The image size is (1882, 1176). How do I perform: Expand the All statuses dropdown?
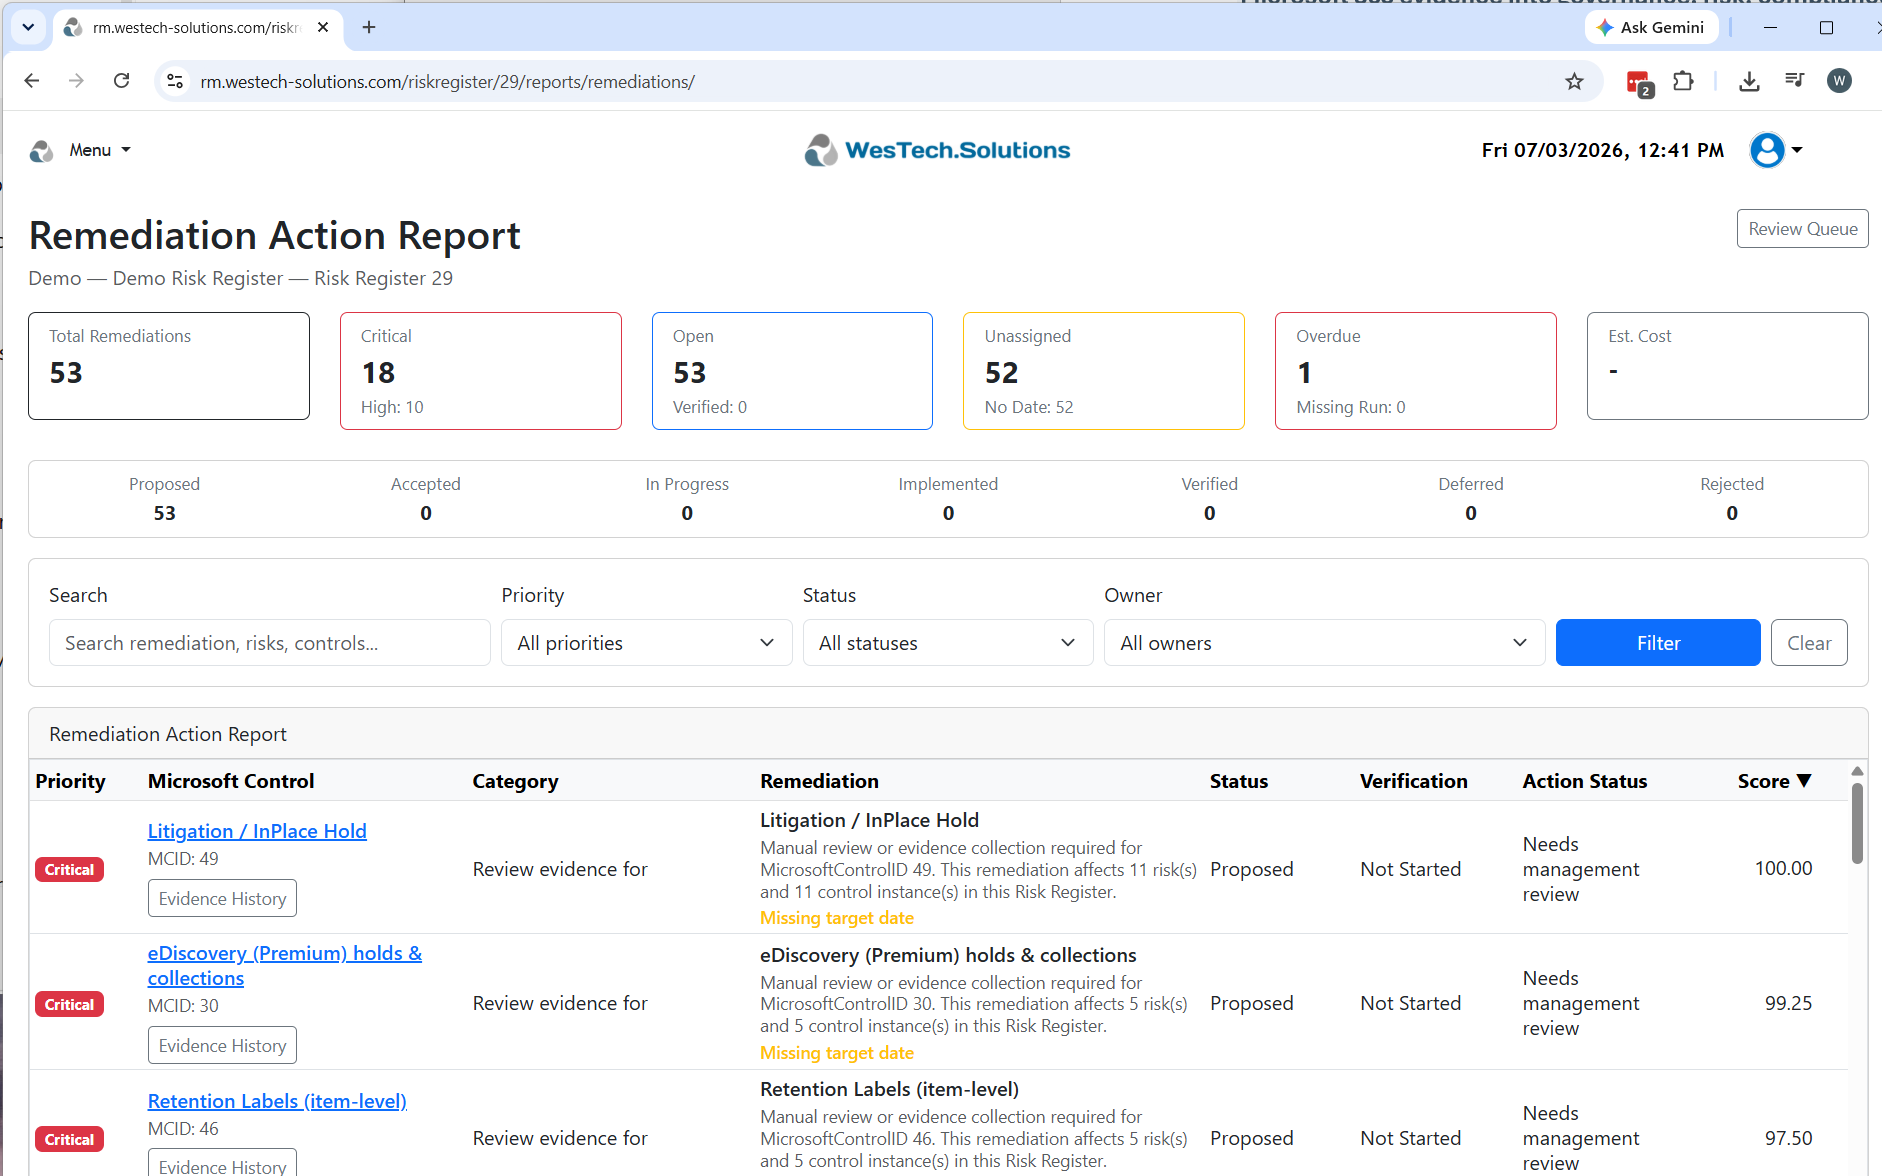click(x=947, y=643)
